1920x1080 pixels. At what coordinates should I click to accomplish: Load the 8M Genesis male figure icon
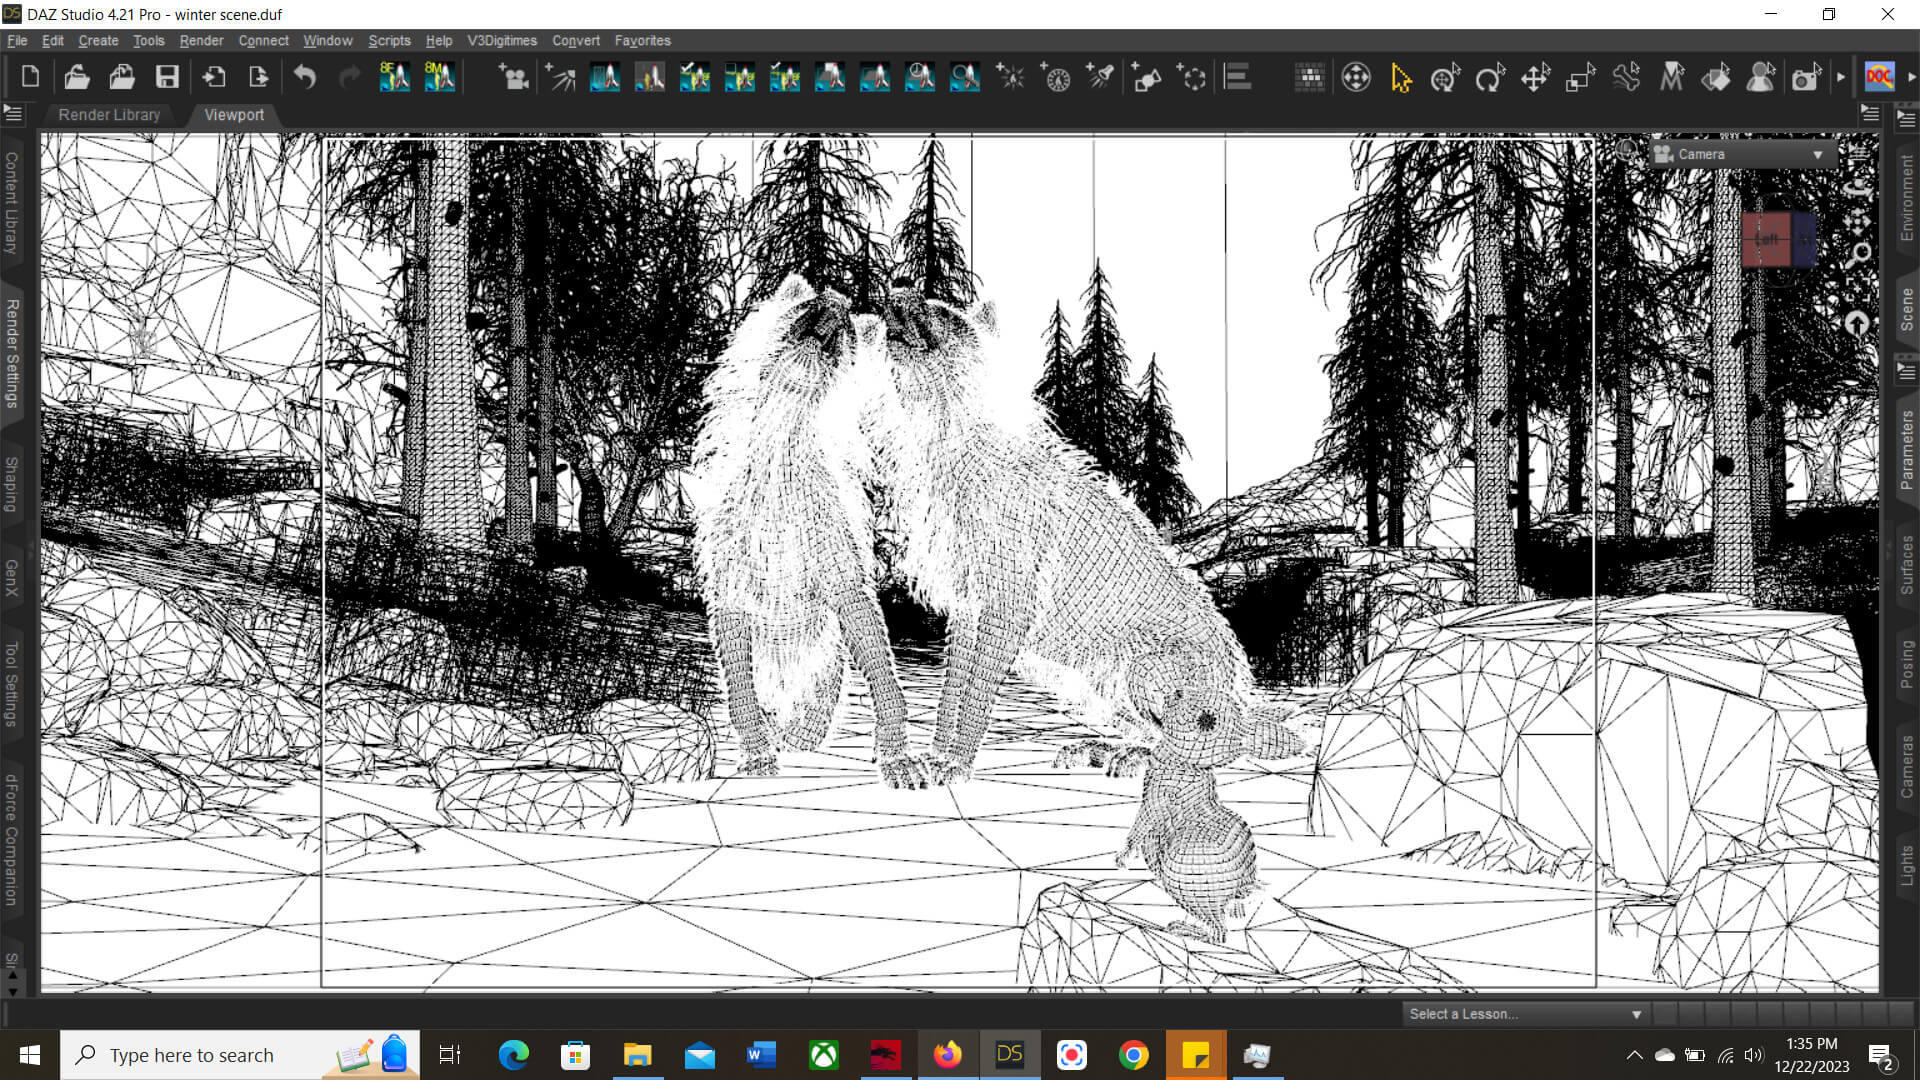pyautogui.click(x=439, y=77)
